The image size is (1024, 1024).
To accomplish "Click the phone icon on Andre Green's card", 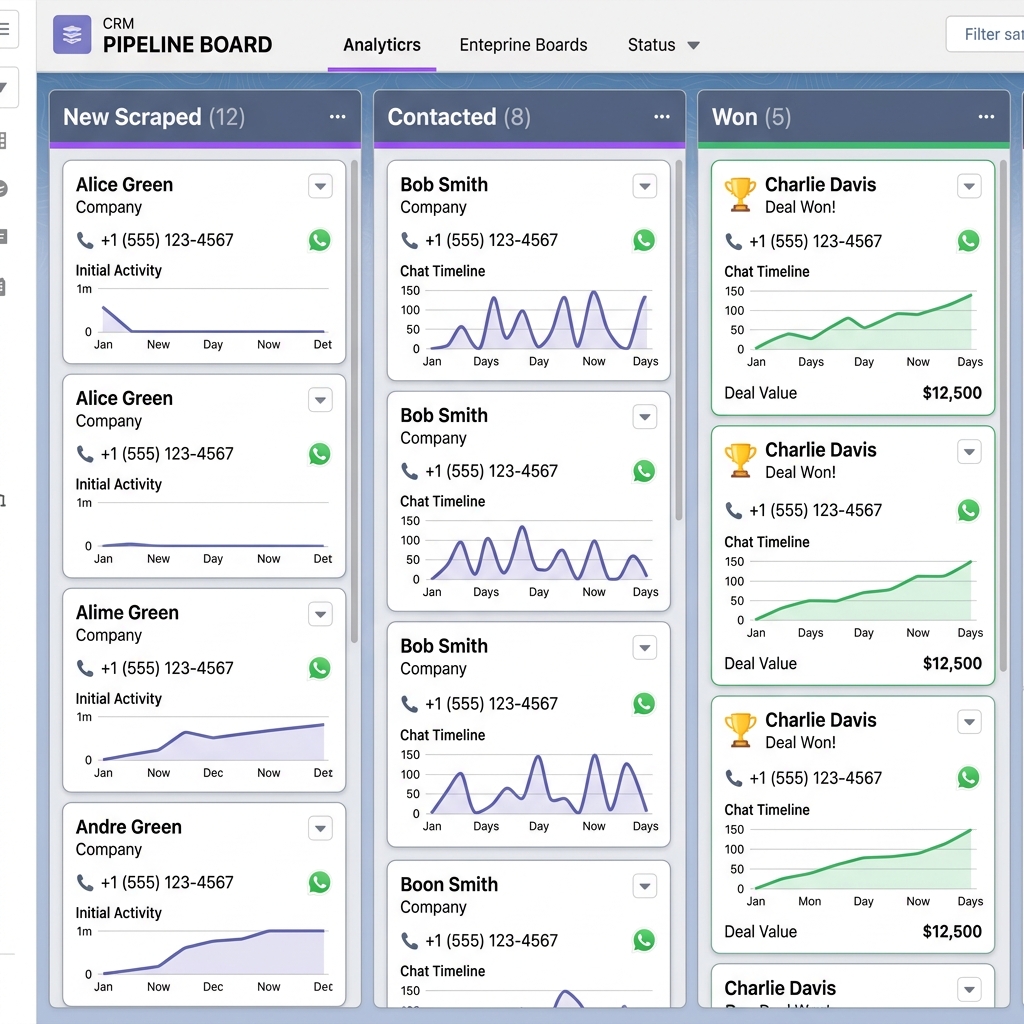I will (85, 882).
